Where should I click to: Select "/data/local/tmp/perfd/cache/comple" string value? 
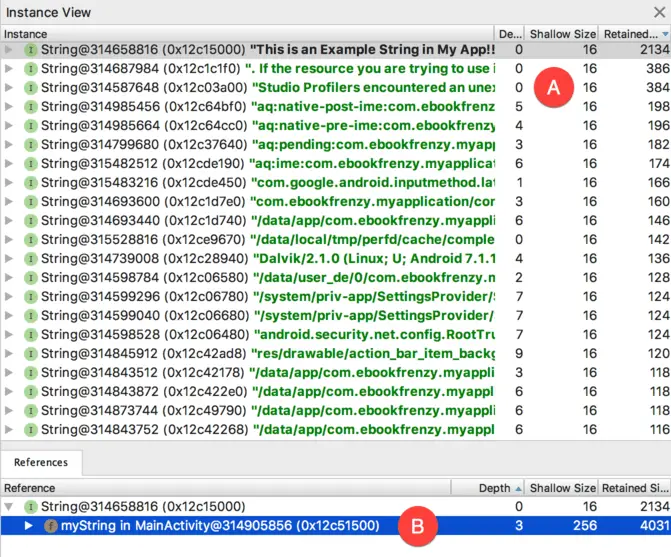tap(372, 240)
